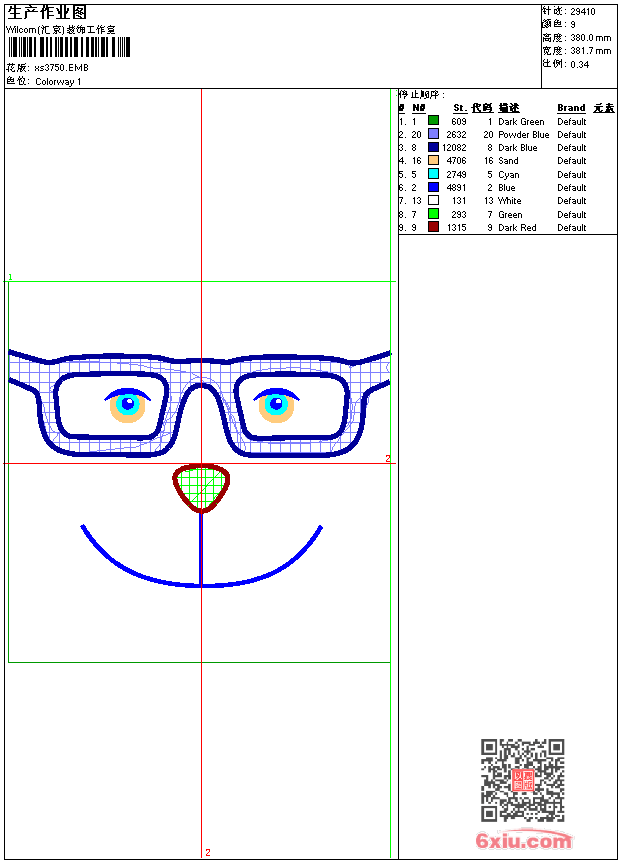The image size is (620, 860).
Task: Click the Cyan color swatch
Action: (433, 174)
